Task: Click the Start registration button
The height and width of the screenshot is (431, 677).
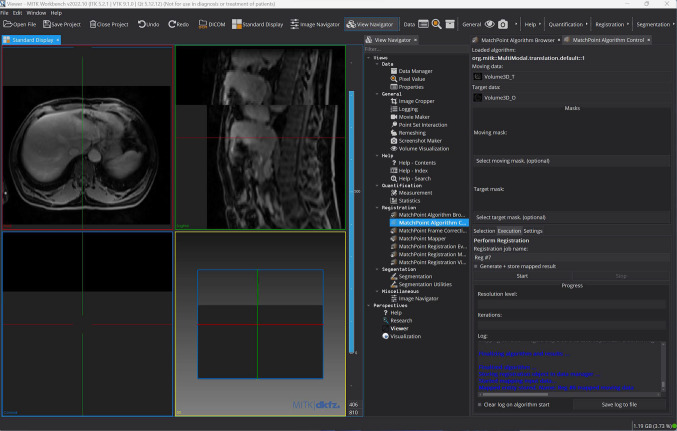Action: tap(521, 275)
